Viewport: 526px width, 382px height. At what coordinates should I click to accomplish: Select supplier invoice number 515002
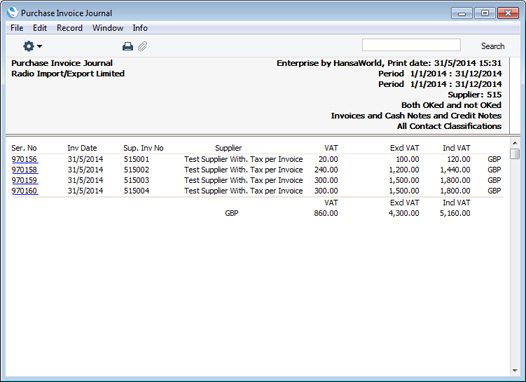click(136, 170)
